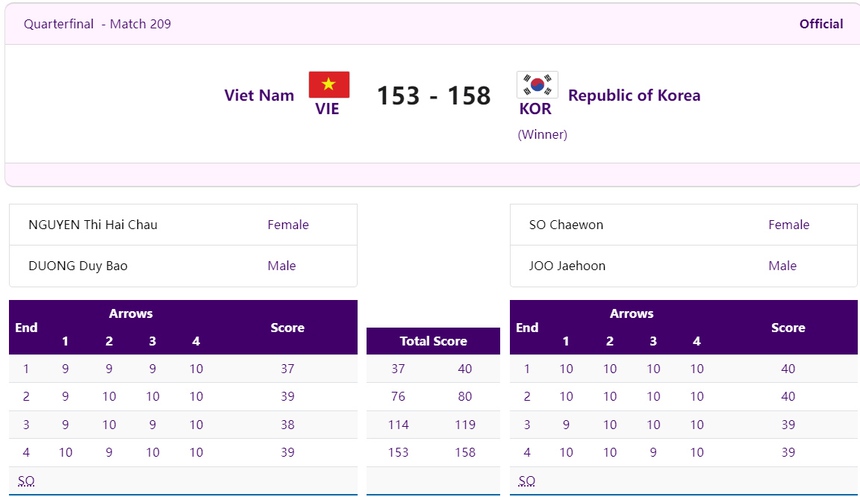Click the final total 153 in Total Score table
The height and width of the screenshot is (497, 860).
tap(398, 453)
